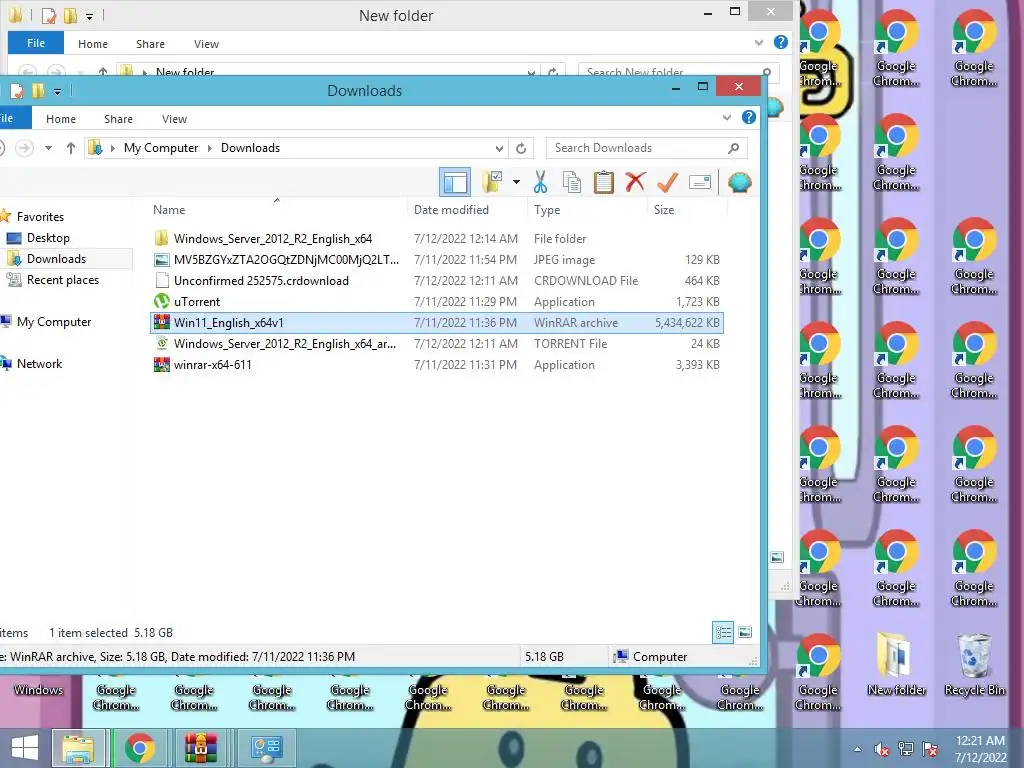This screenshot has height=768, width=1024.
Task: Open the Start button on taskbar
Action: tap(25, 748)
